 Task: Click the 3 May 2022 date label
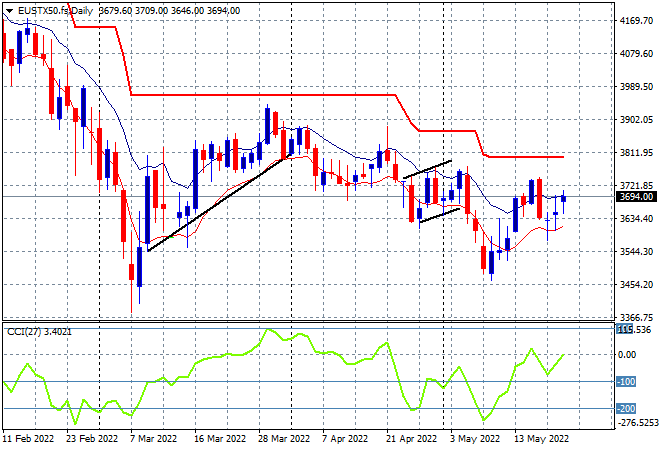475,439
